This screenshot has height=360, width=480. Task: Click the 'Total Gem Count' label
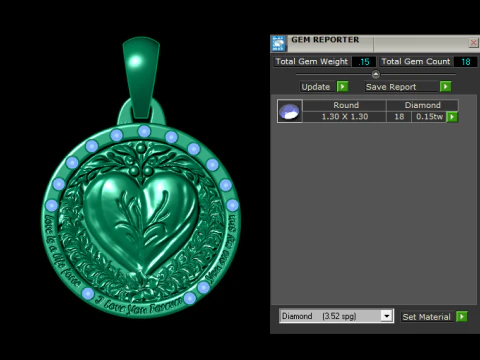tap(416, 62)
